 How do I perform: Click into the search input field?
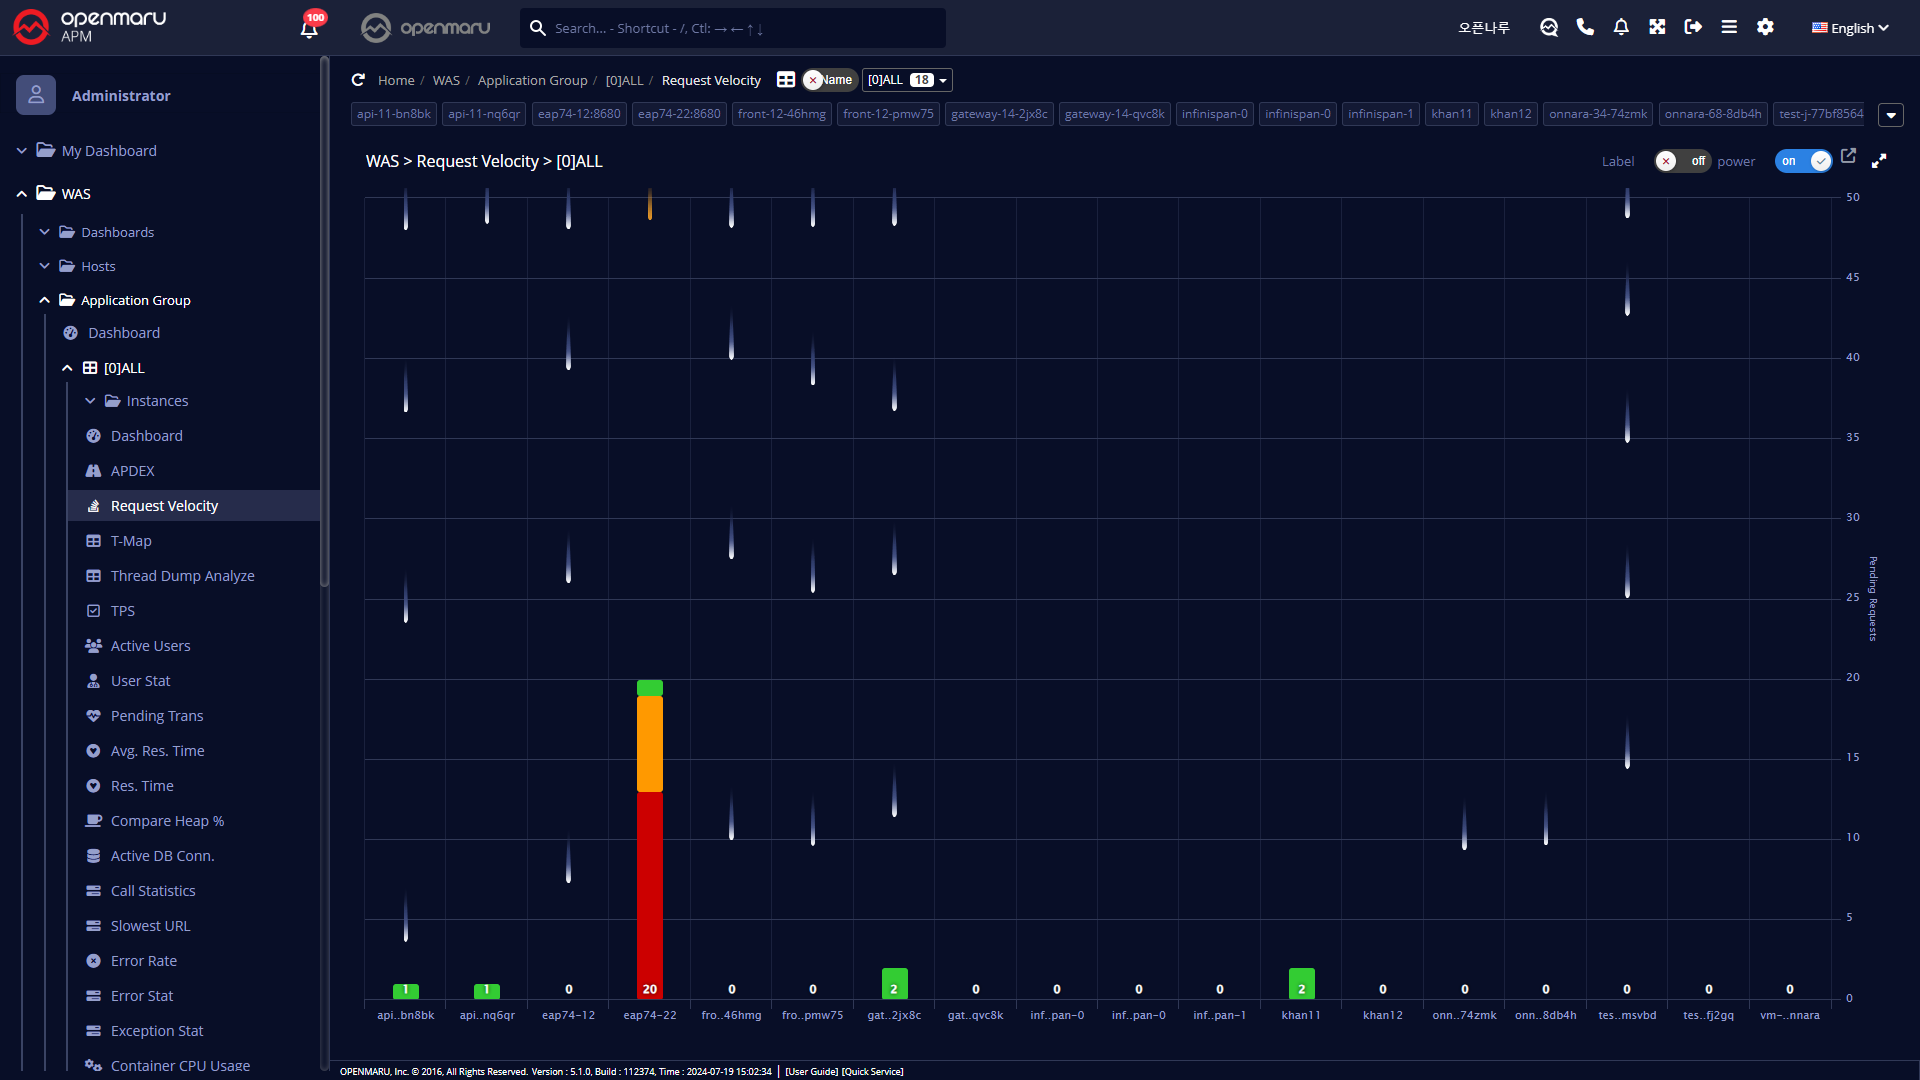(x=740, y=28)
